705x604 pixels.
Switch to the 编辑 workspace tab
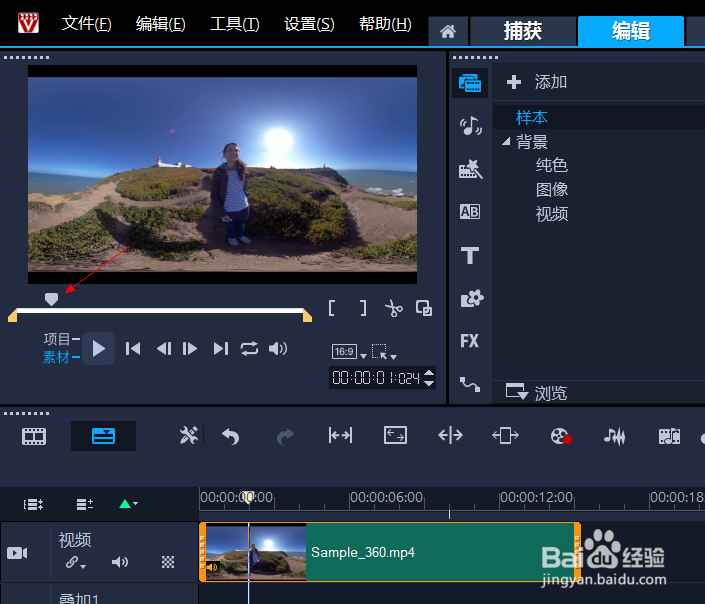point(631,31)
